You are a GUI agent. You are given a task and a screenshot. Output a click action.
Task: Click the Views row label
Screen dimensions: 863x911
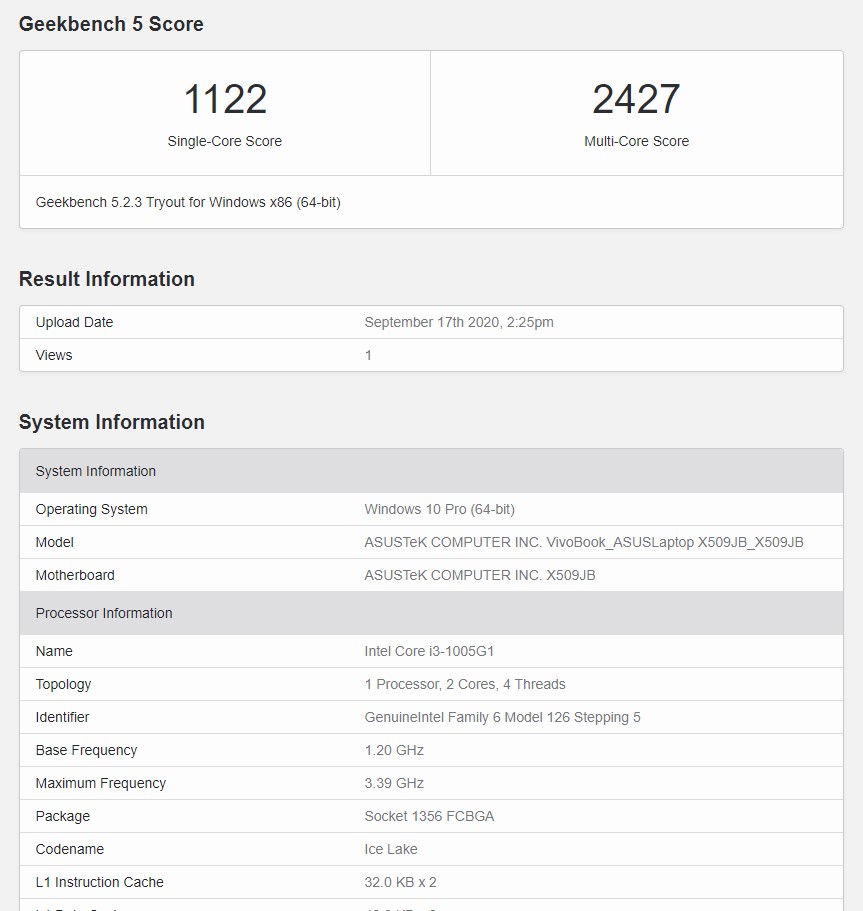tap(54, 355)
